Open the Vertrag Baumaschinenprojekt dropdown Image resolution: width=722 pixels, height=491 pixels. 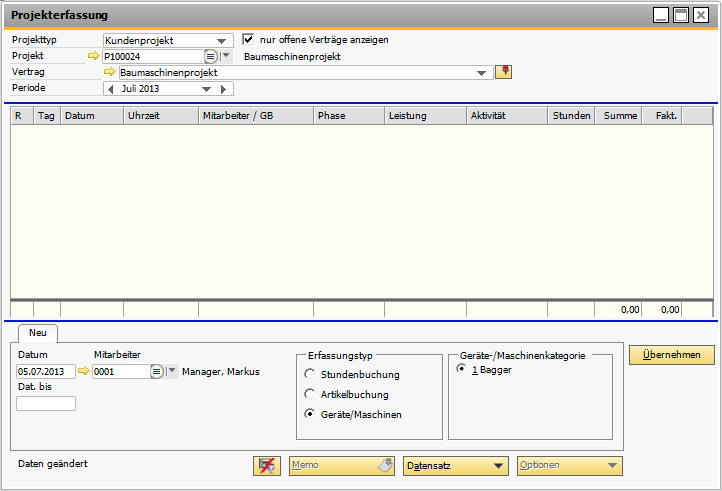[481, 73]
